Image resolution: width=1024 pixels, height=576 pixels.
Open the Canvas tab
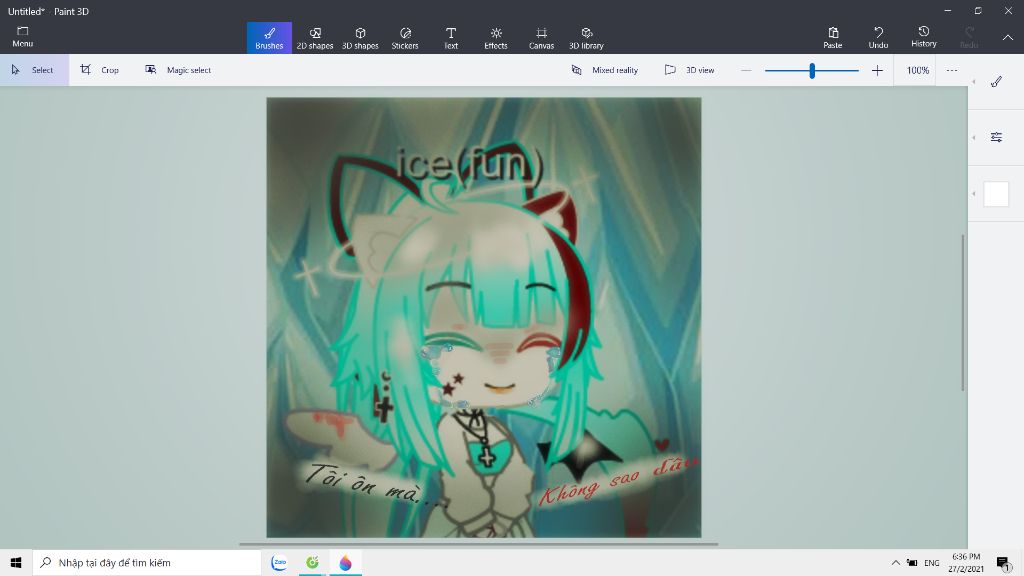click(541, 38)
